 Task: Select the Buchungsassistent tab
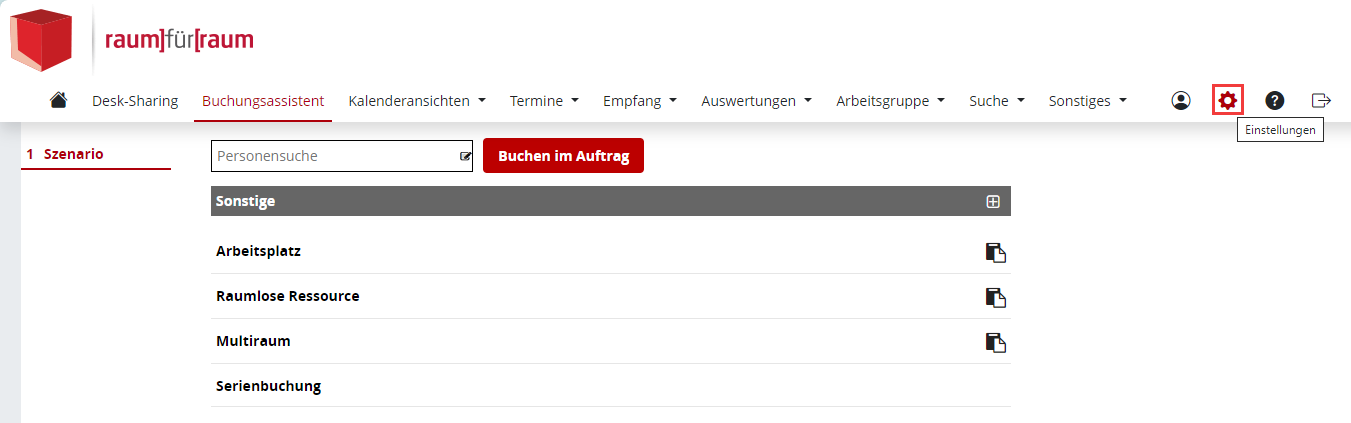pyautogui.click(x=263, y=101)
